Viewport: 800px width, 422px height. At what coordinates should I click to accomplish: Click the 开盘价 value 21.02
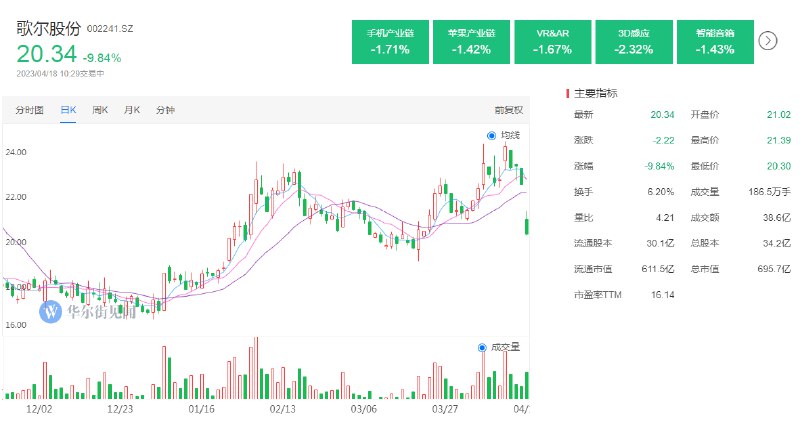[779, 115]
